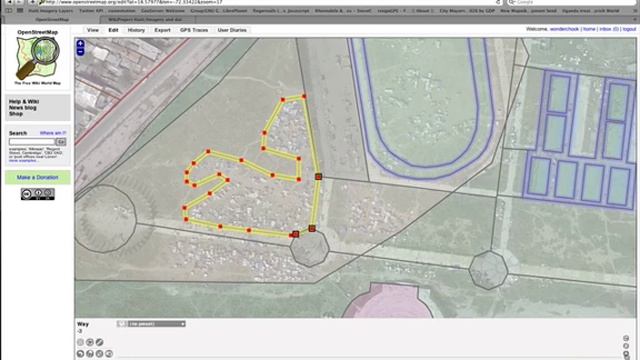
Task: Select the OpenStreetMap browser tab
Action: [x=52, y=19]
